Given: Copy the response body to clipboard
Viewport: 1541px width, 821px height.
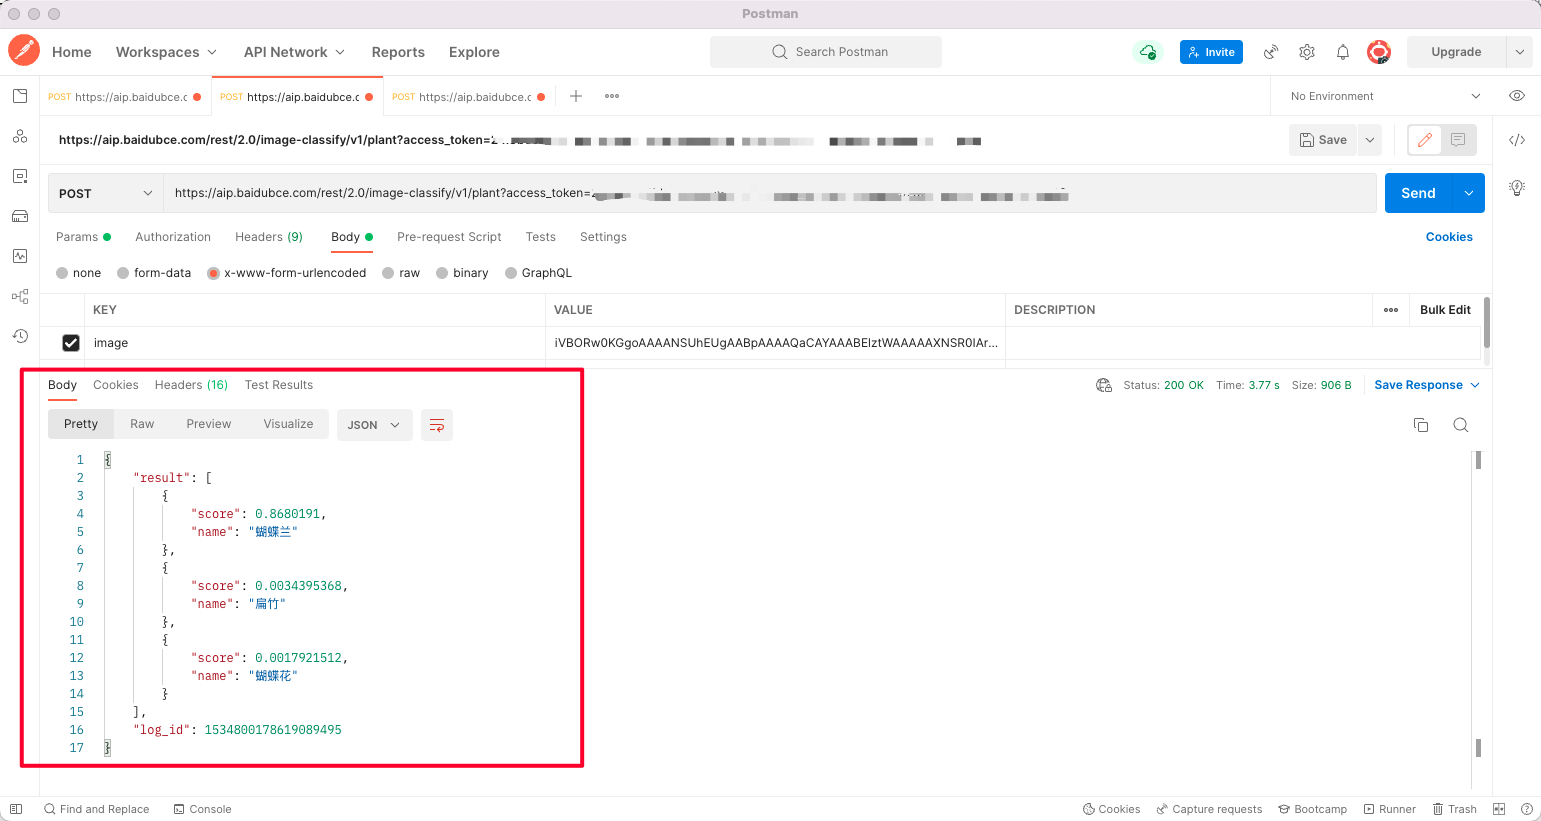Looking at the screenshot, I should click(x=1421, y=425).
